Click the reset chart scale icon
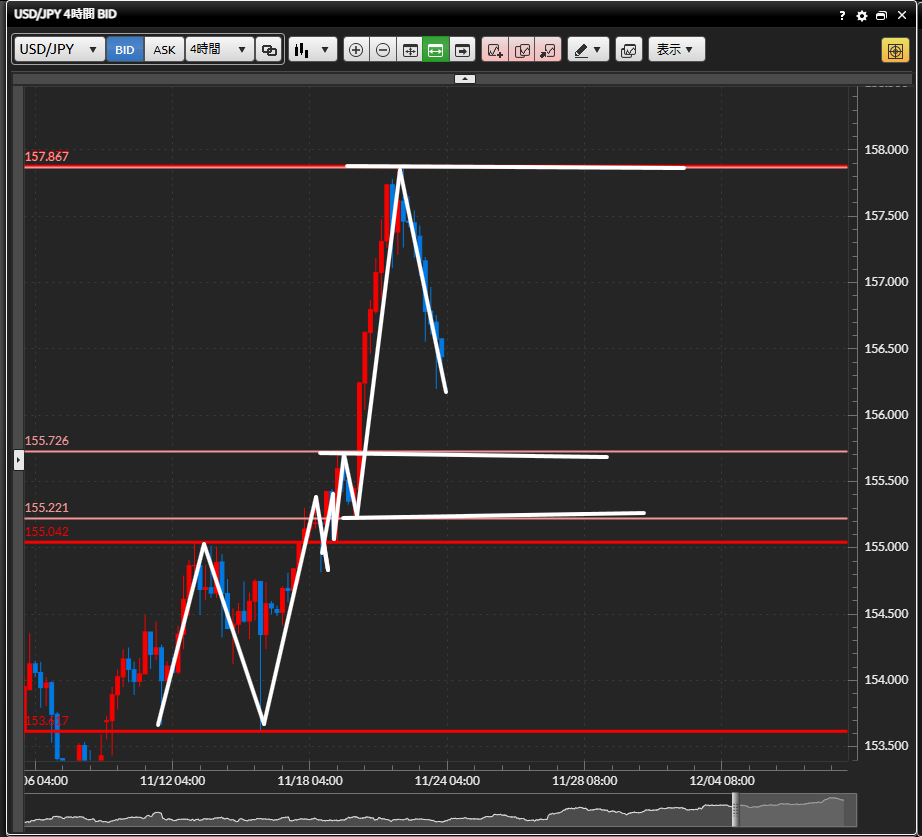This screenshot has width=922, height=837. coord(409,50)
